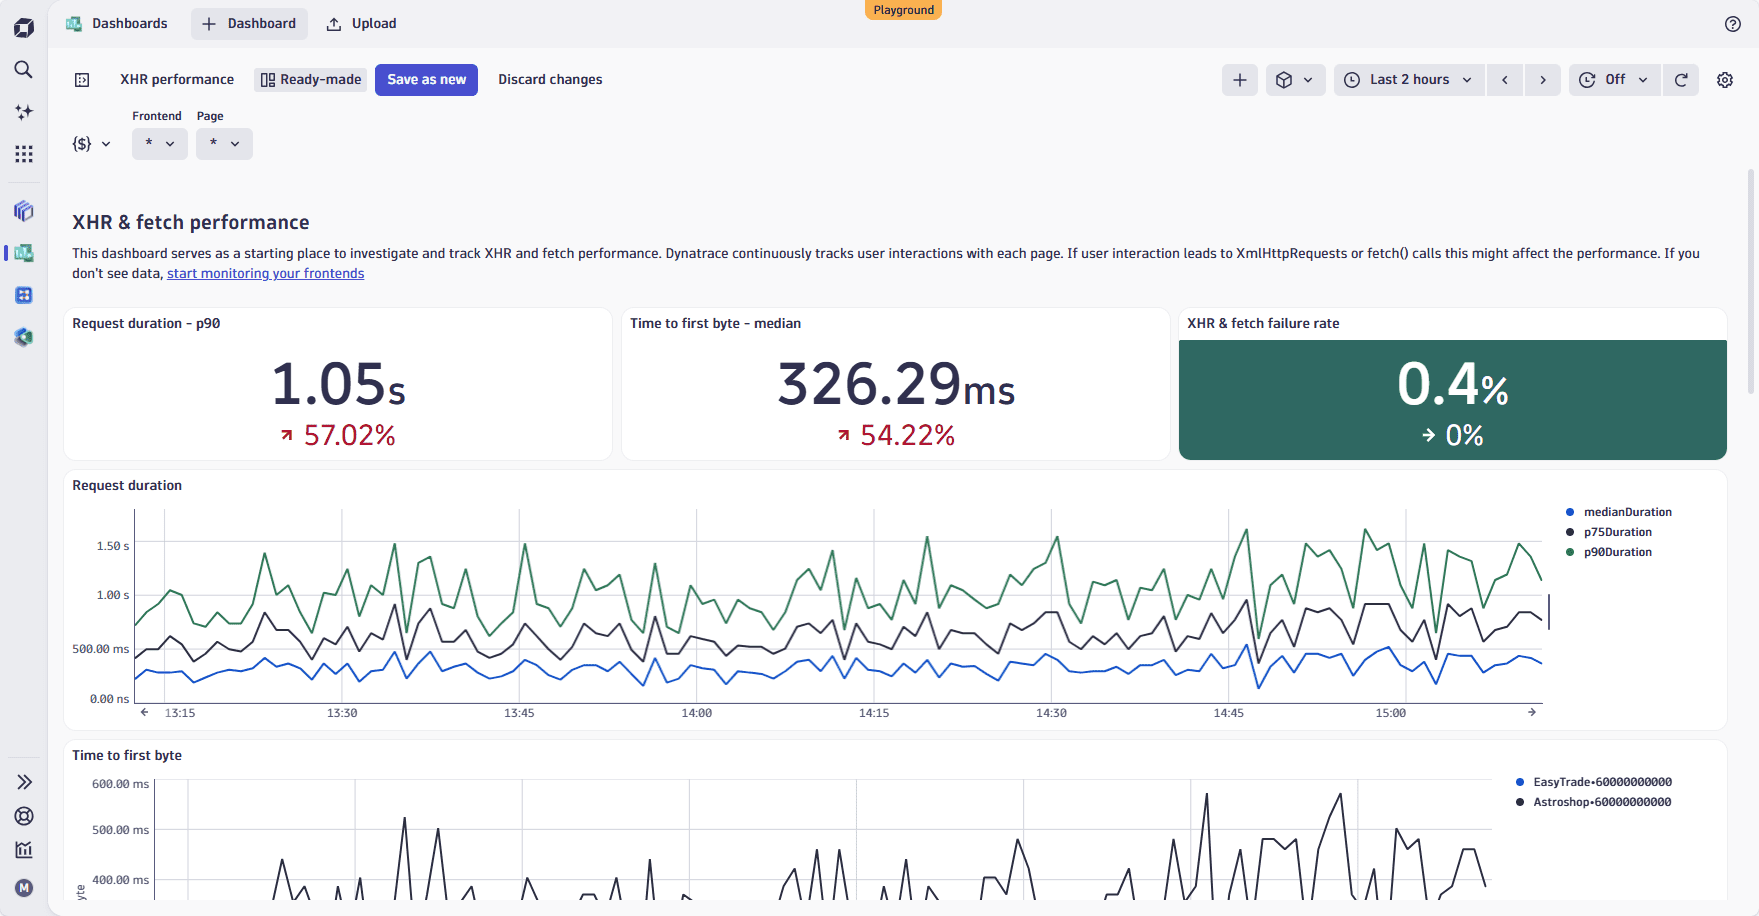The width and height of the screenshot is (1759, 916).
Task: Click the Upload menu item
Action: click(362, 24)
